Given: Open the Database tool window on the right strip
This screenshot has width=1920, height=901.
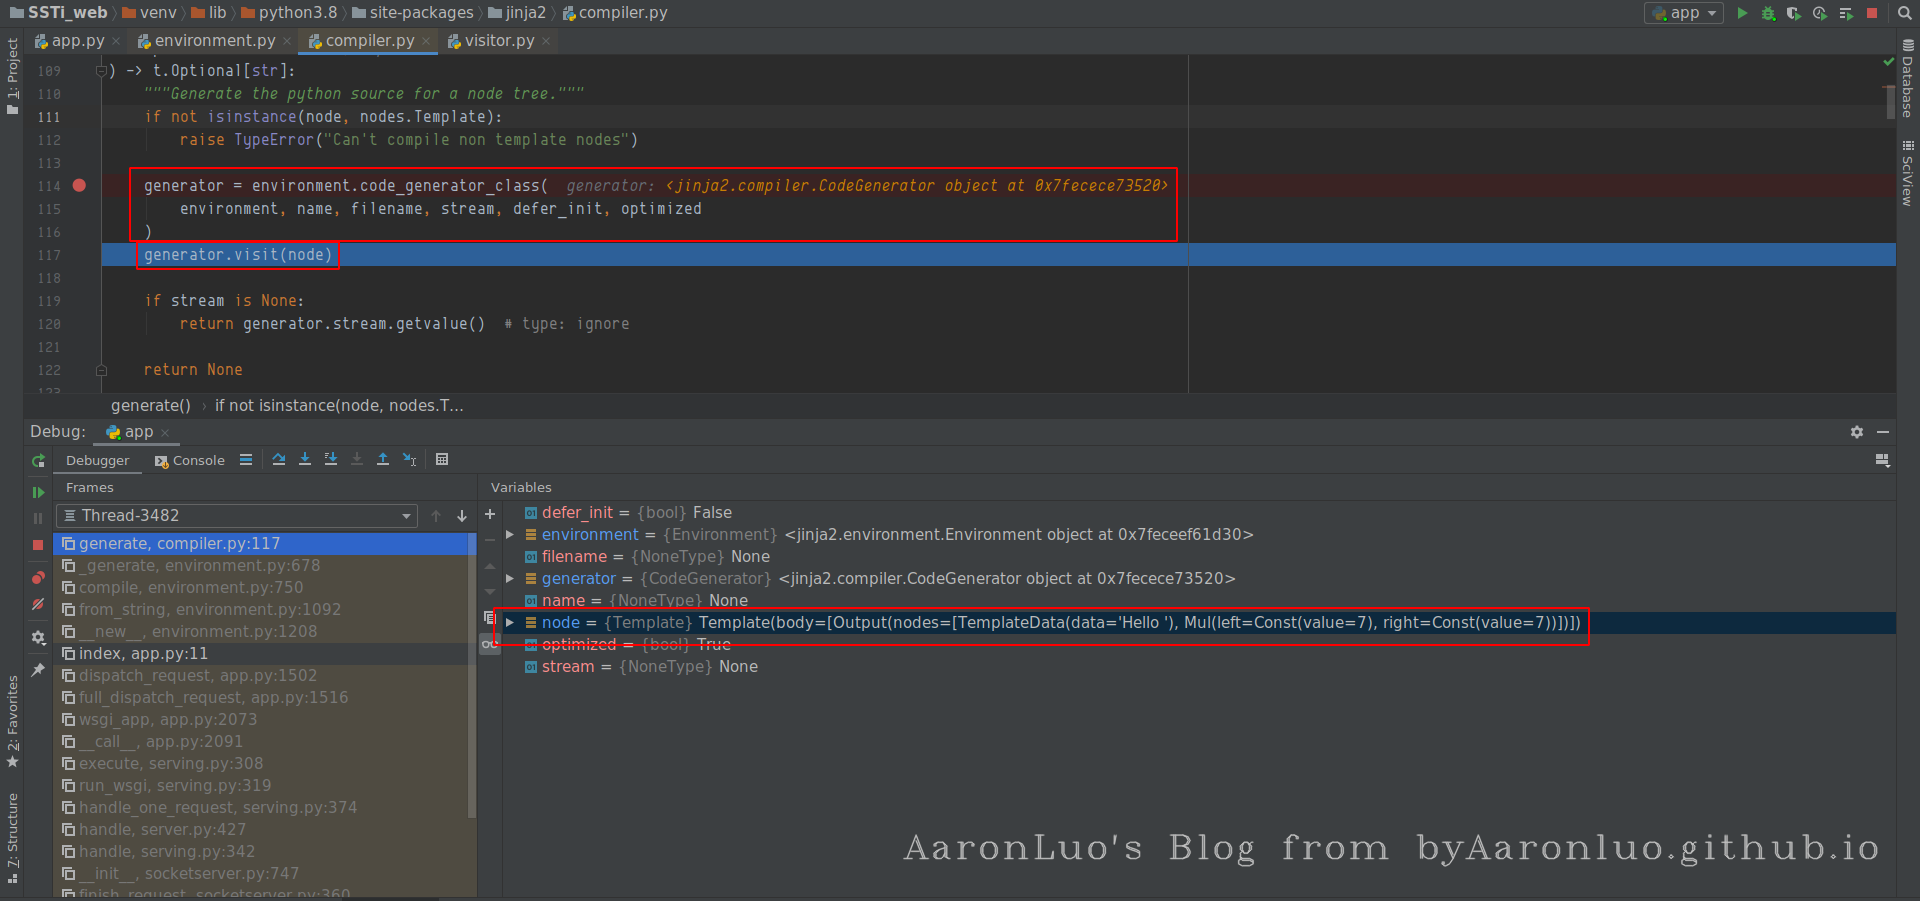Looking at the screenshot, I should click(1908, 78).
